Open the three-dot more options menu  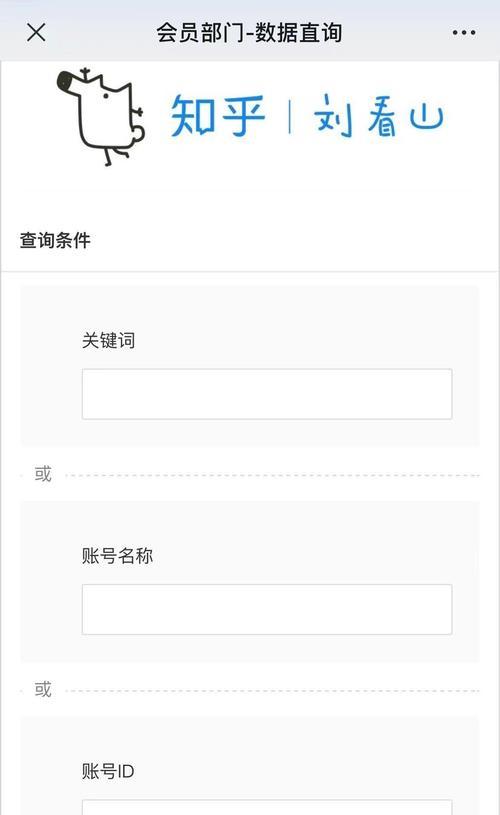[x=463, y=33]
